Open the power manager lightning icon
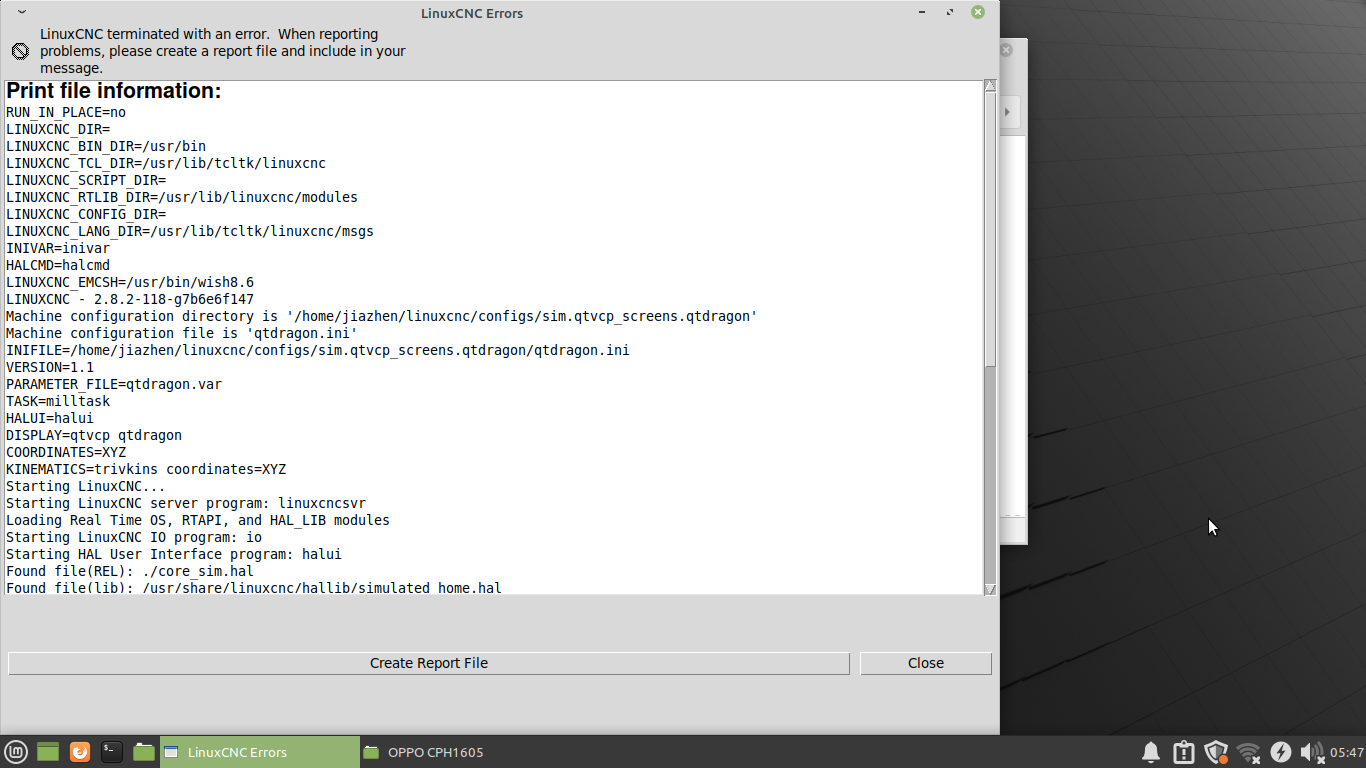Screen dimensions: 1366x768 [1281, 752]
